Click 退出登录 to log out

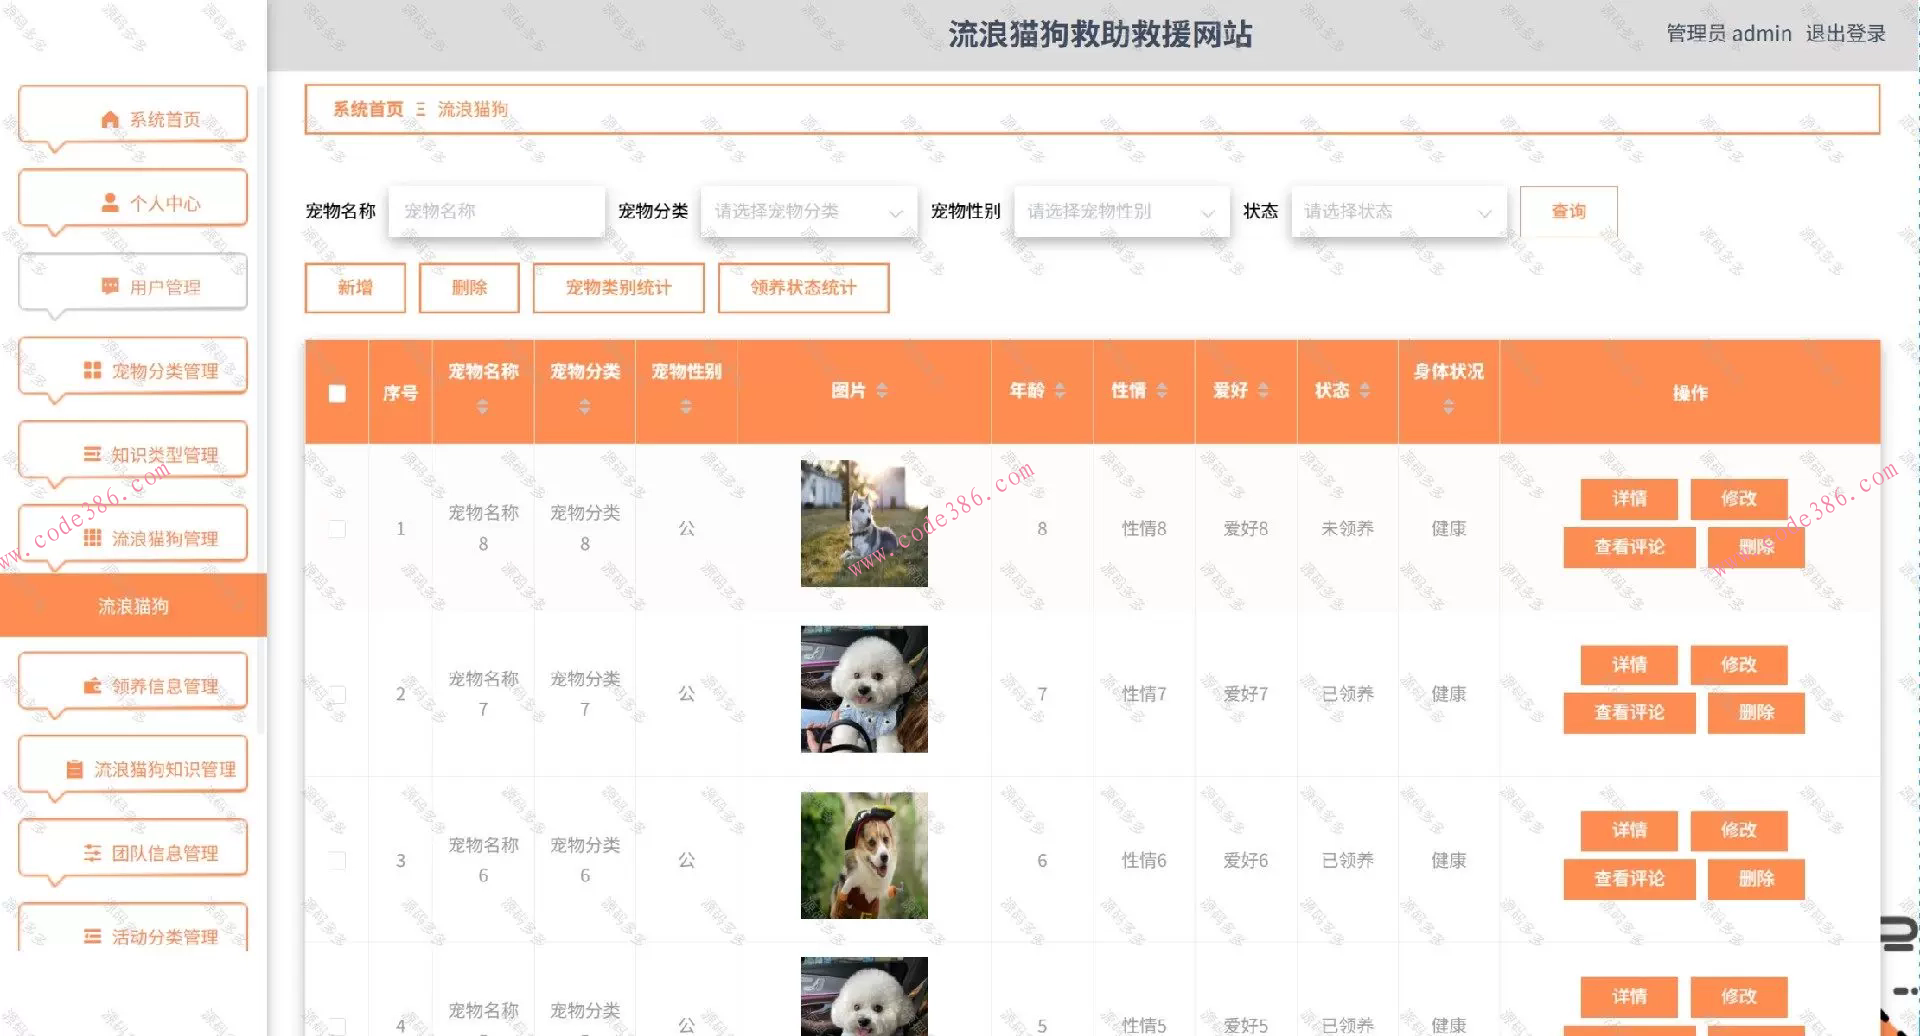point(1847,33)
